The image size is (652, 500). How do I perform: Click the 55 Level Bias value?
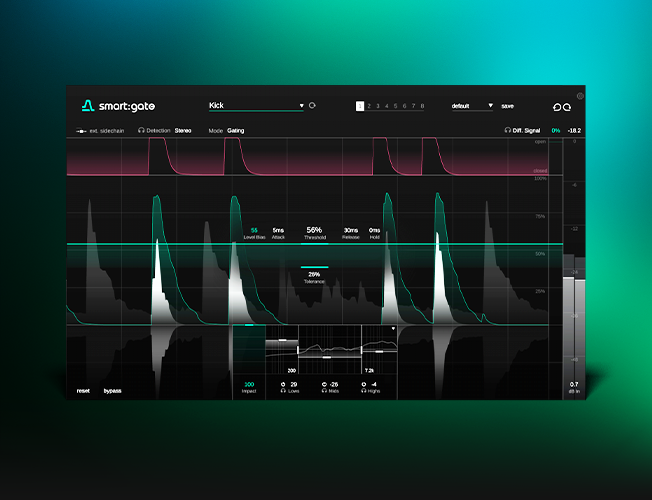pyautogui.click(x=254, y=230)
